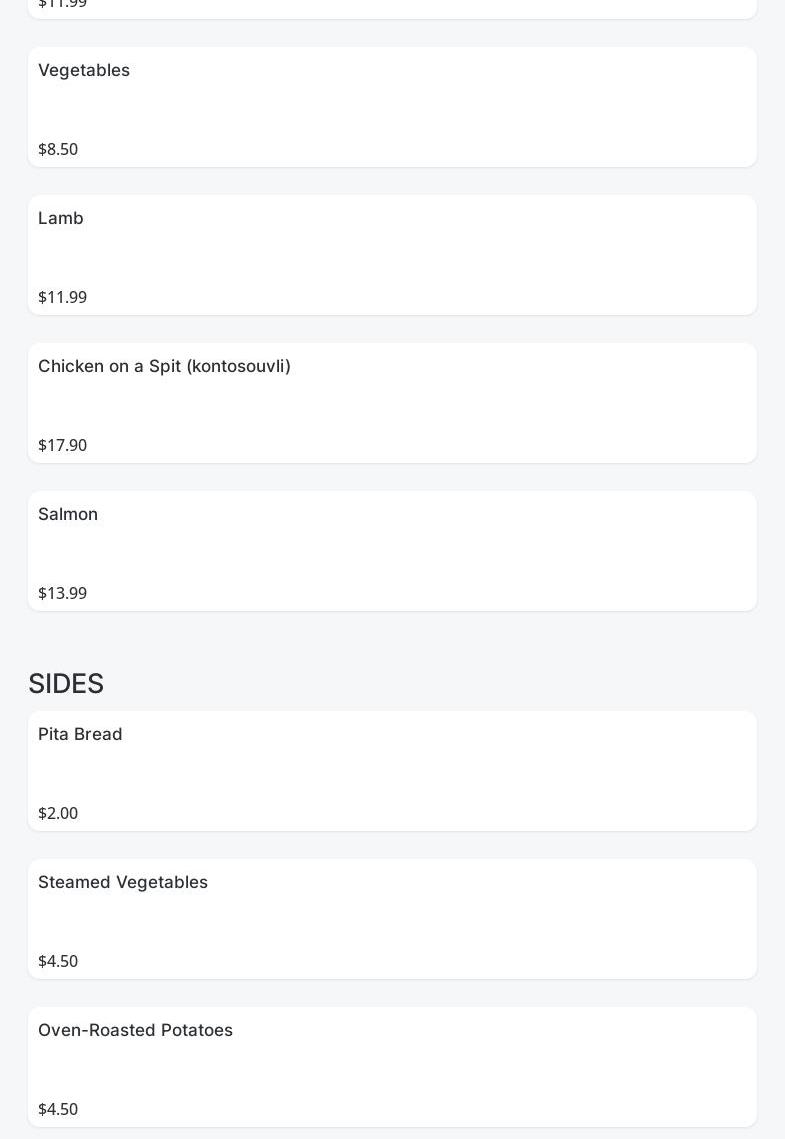The image size is (785, 1139).
Task: Select the $2.00 Pita Bread price
Action: tap(58, 813)
